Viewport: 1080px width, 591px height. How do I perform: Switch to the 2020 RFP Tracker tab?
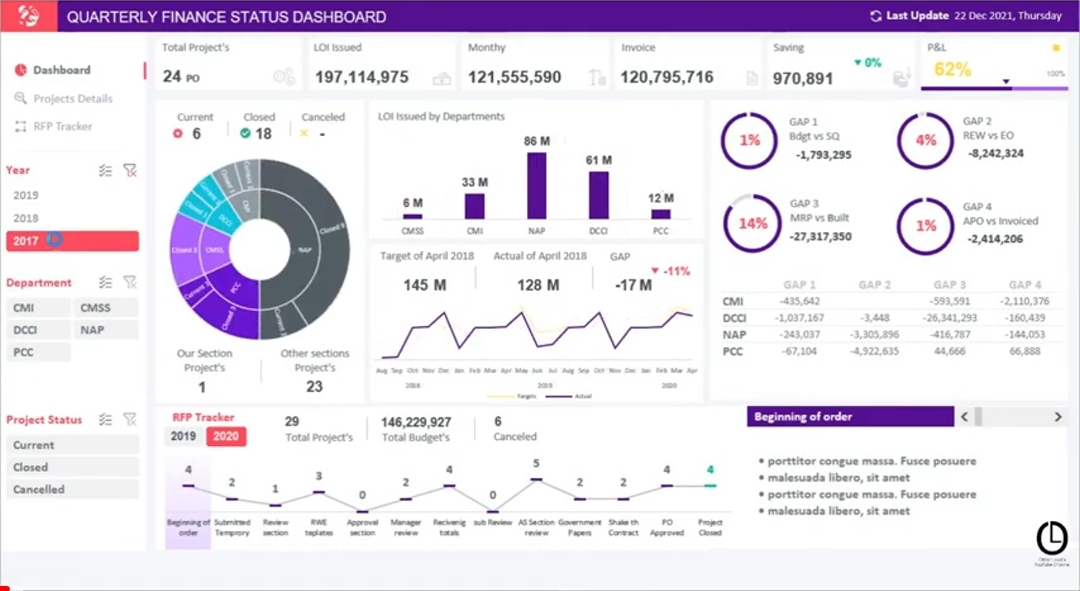227,437
